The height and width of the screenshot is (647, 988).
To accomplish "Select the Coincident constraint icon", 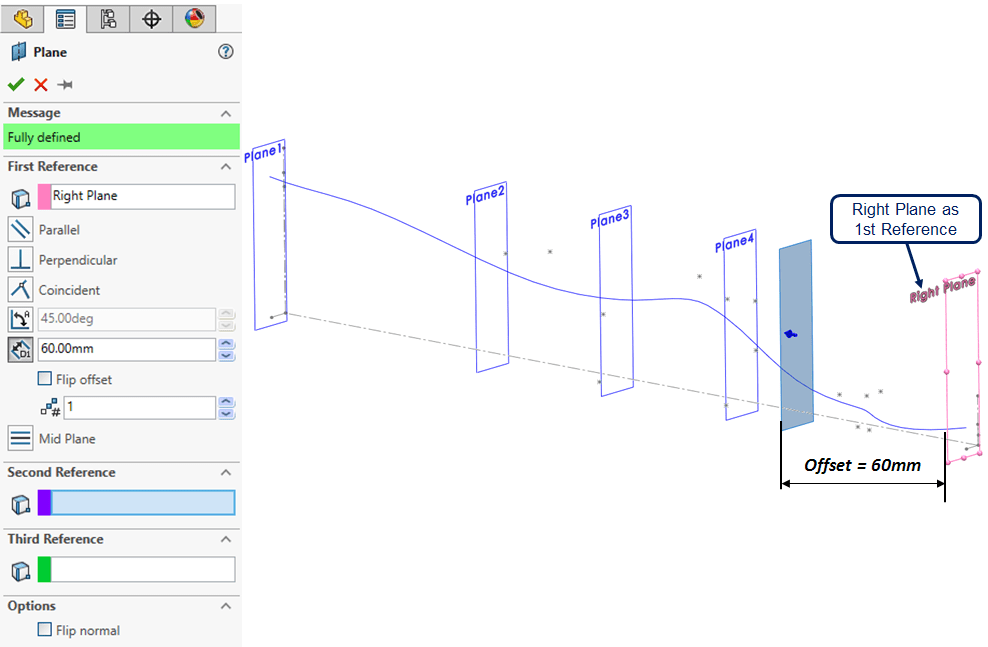I will click(x=20, y=290).
